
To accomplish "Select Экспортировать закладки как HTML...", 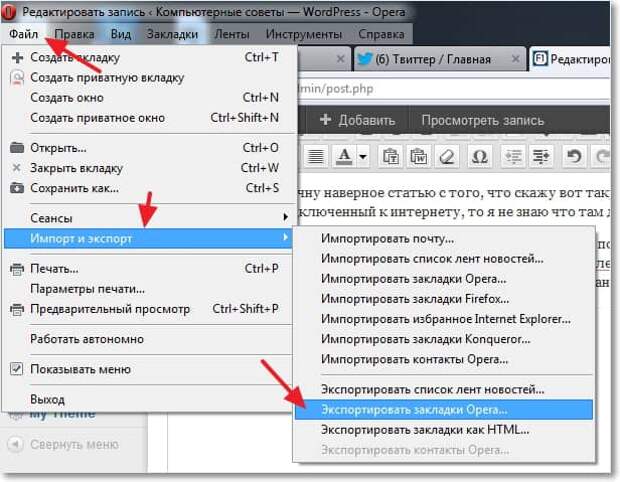I will click(x=444, y=430).
